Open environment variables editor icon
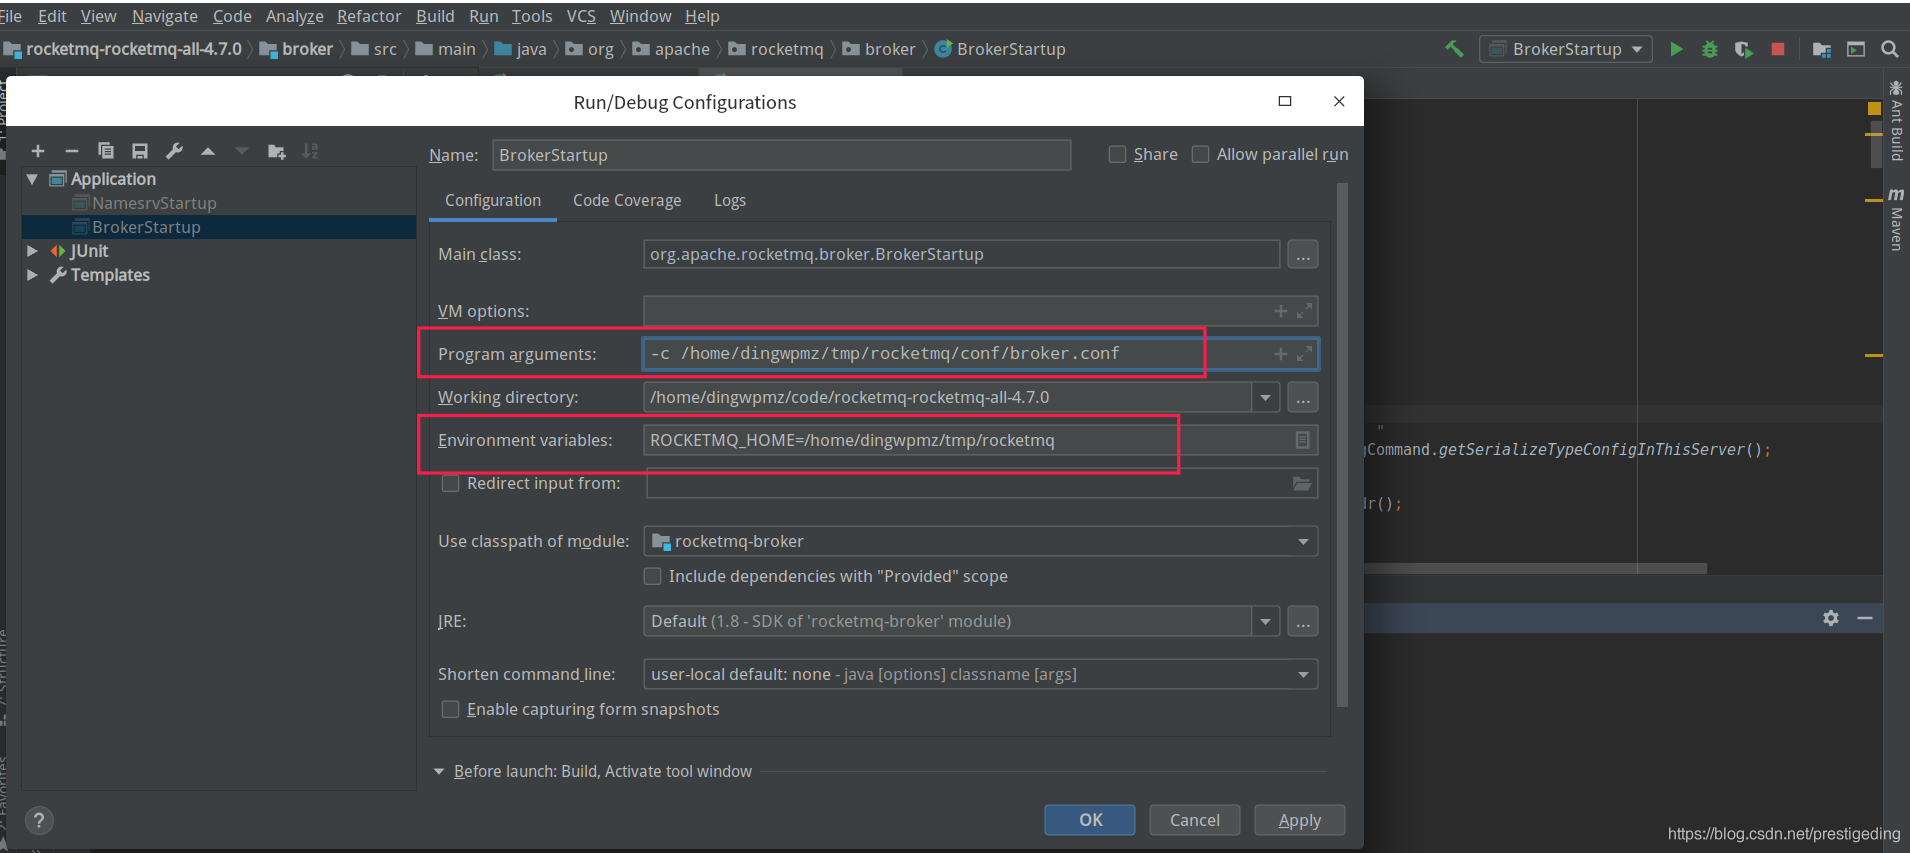1910x853 pixels. coord(1302,440)
